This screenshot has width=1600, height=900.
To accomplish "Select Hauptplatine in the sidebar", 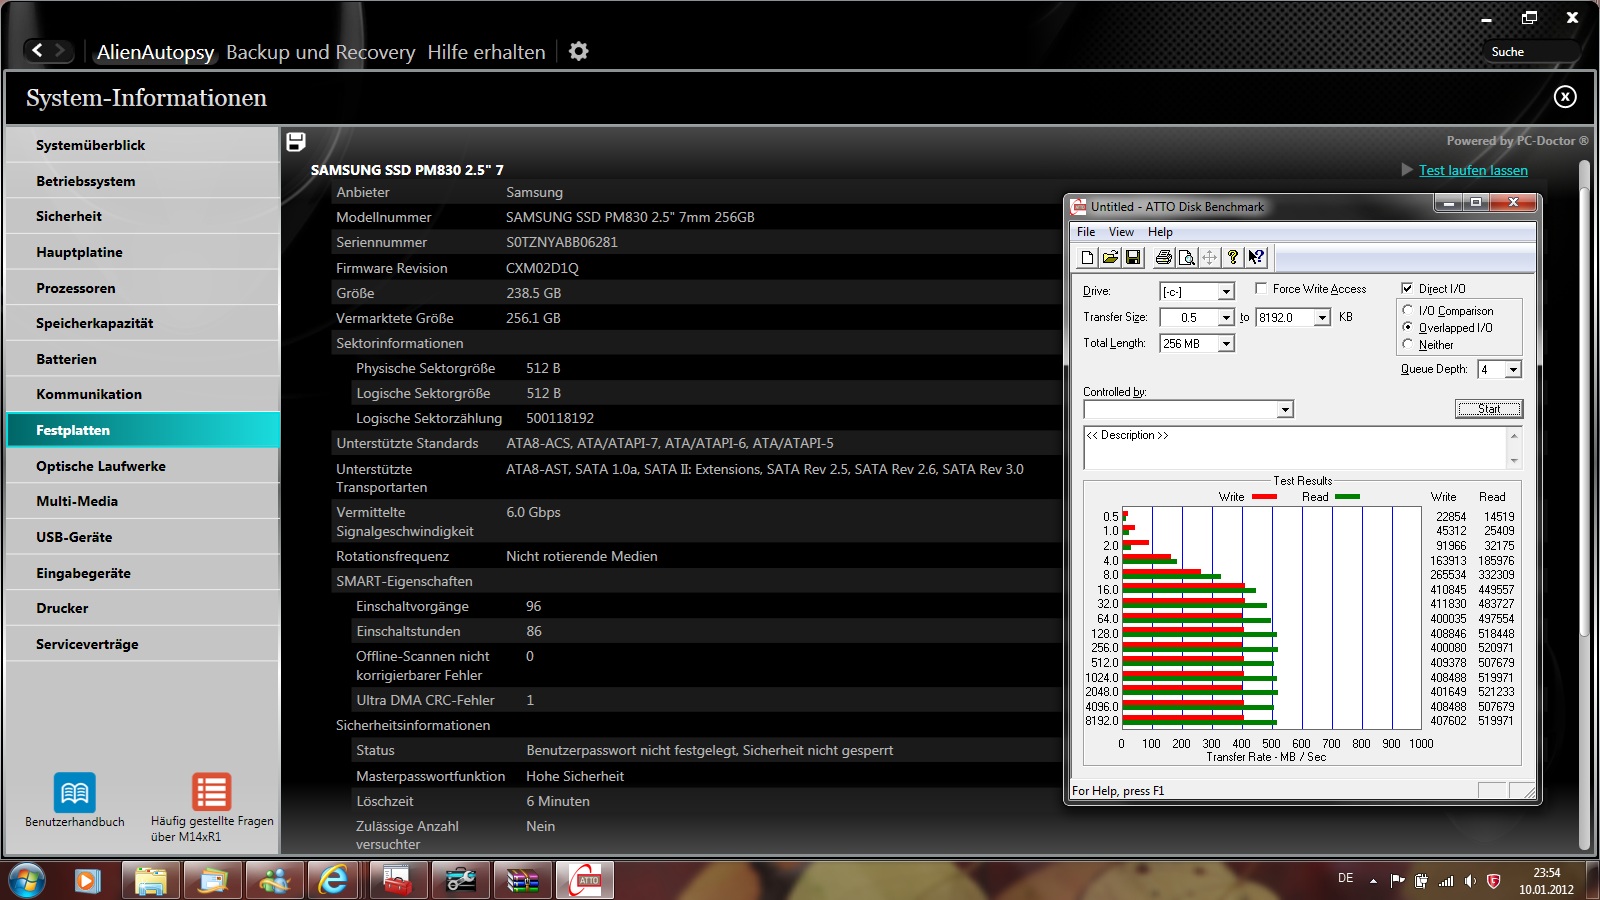I will [143, 252].
